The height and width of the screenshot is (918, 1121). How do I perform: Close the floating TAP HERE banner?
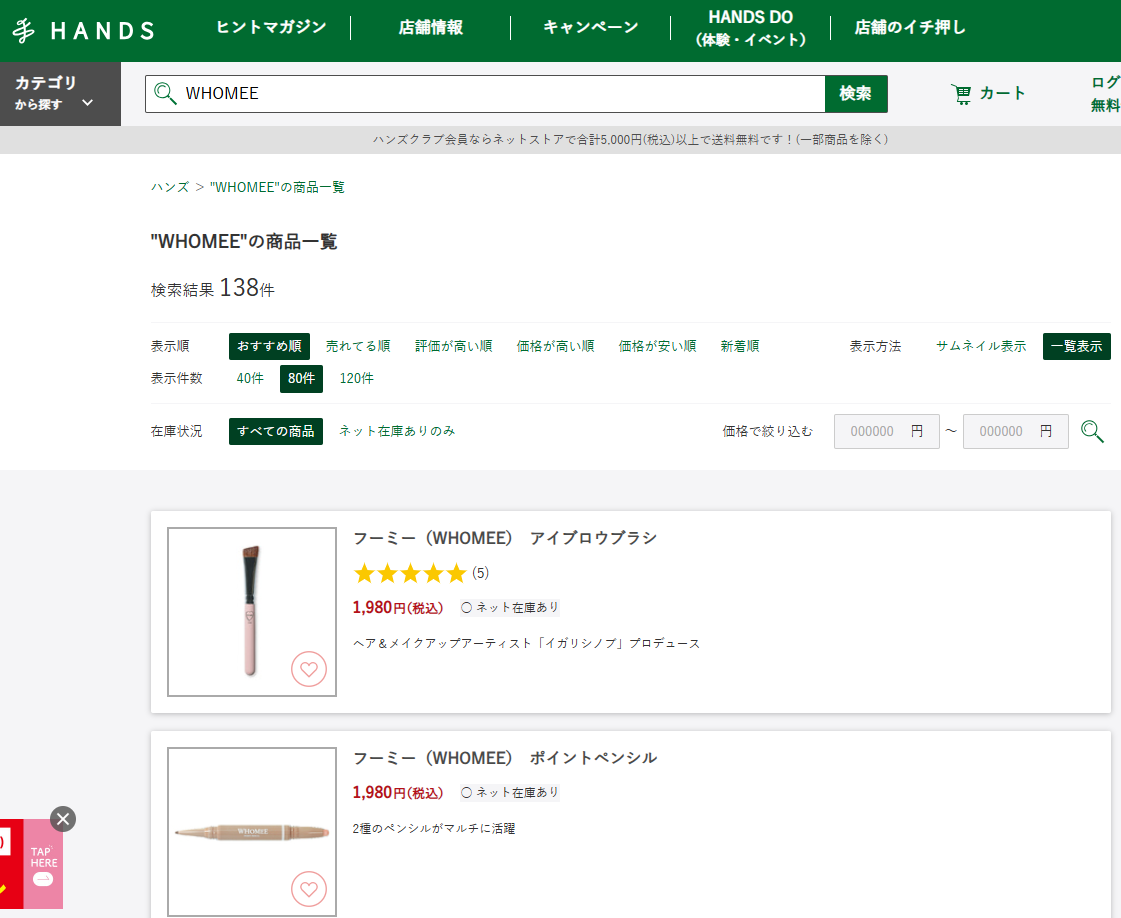(63, 819)
